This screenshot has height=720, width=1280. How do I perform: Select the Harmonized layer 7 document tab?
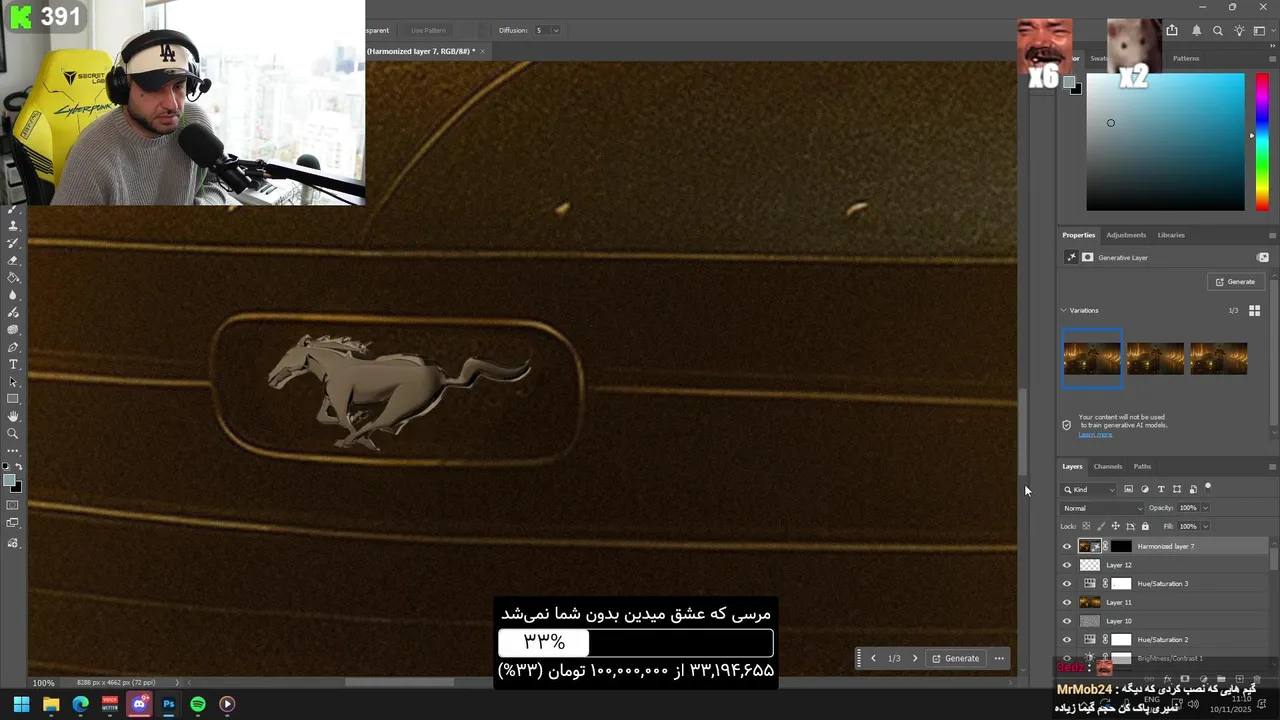coord(420,51)
